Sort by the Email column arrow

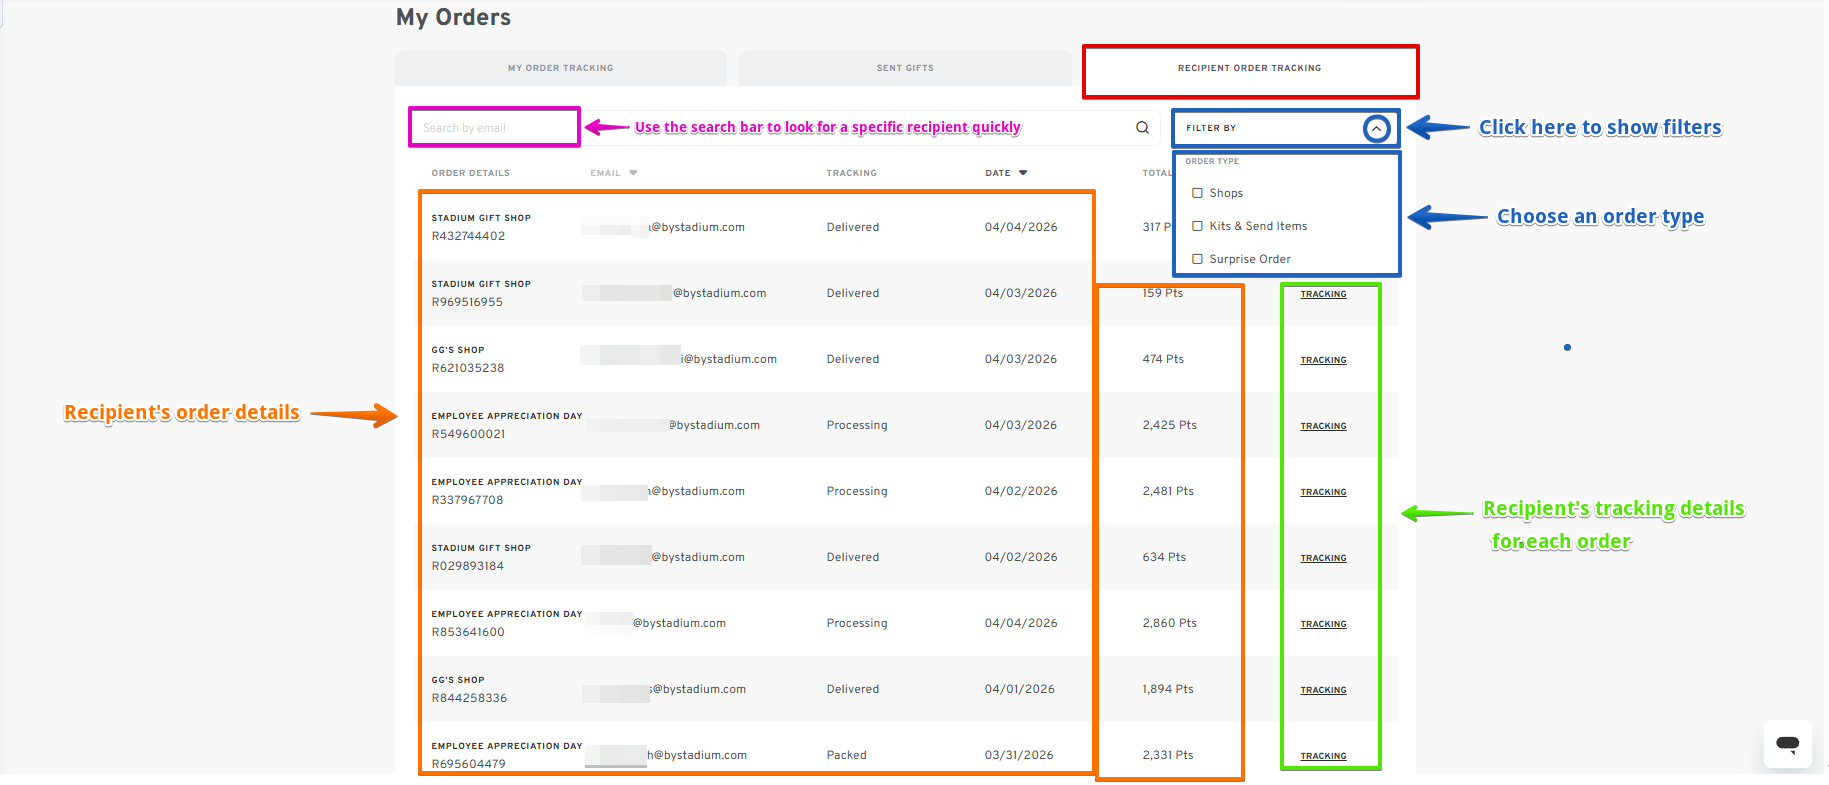pos(633,173)
